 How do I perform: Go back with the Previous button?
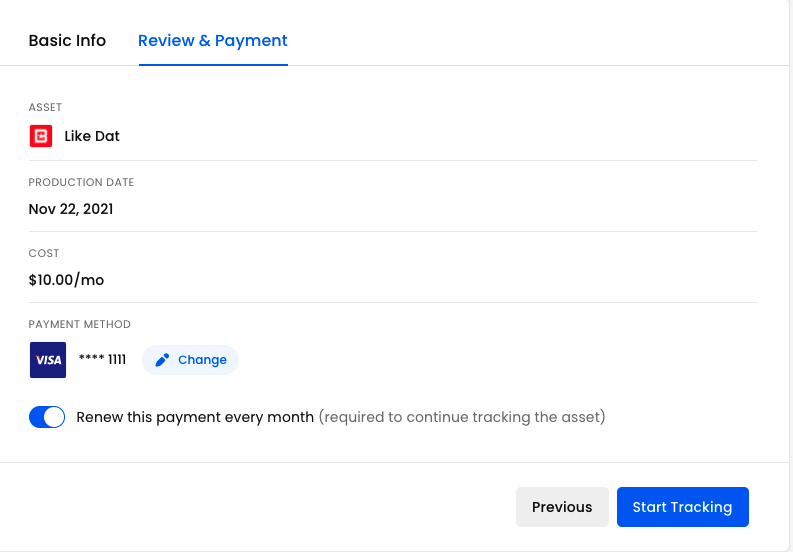coord(562,507)
